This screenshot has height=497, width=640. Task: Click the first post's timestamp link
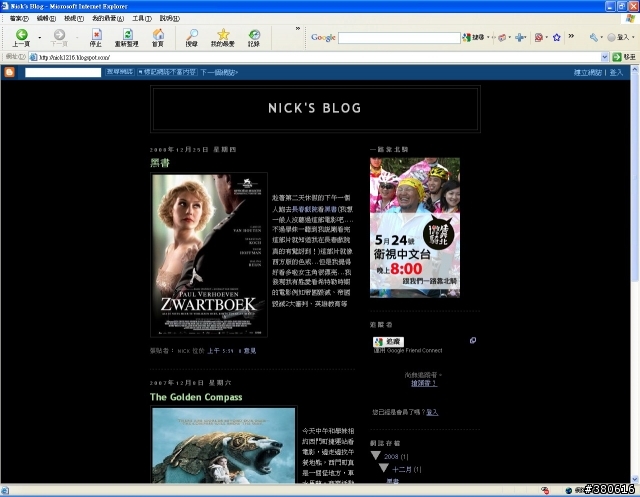[220, 351]
